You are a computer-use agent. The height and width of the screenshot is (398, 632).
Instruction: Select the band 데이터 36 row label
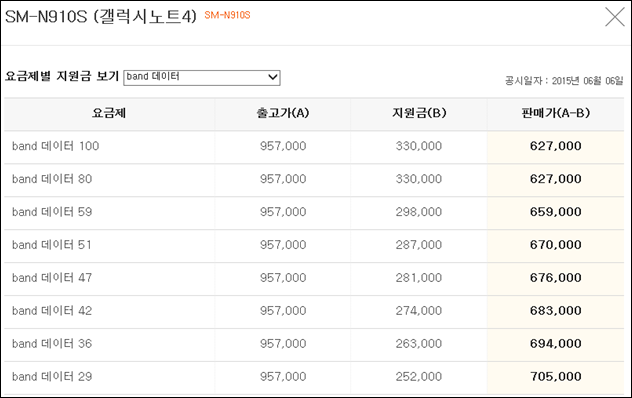pos(52,344)
